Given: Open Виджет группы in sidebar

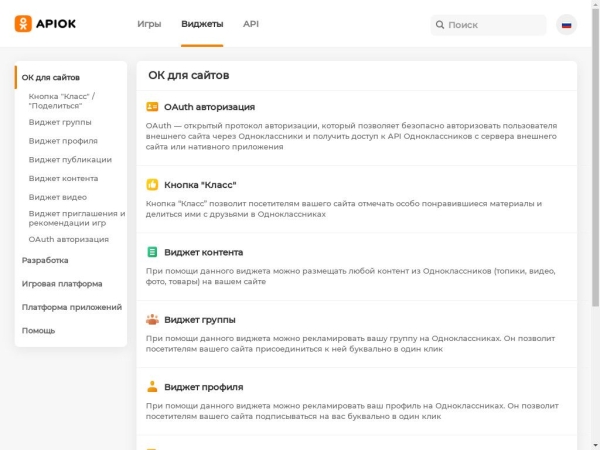Looking at the screenshot, I should [60, 122].
